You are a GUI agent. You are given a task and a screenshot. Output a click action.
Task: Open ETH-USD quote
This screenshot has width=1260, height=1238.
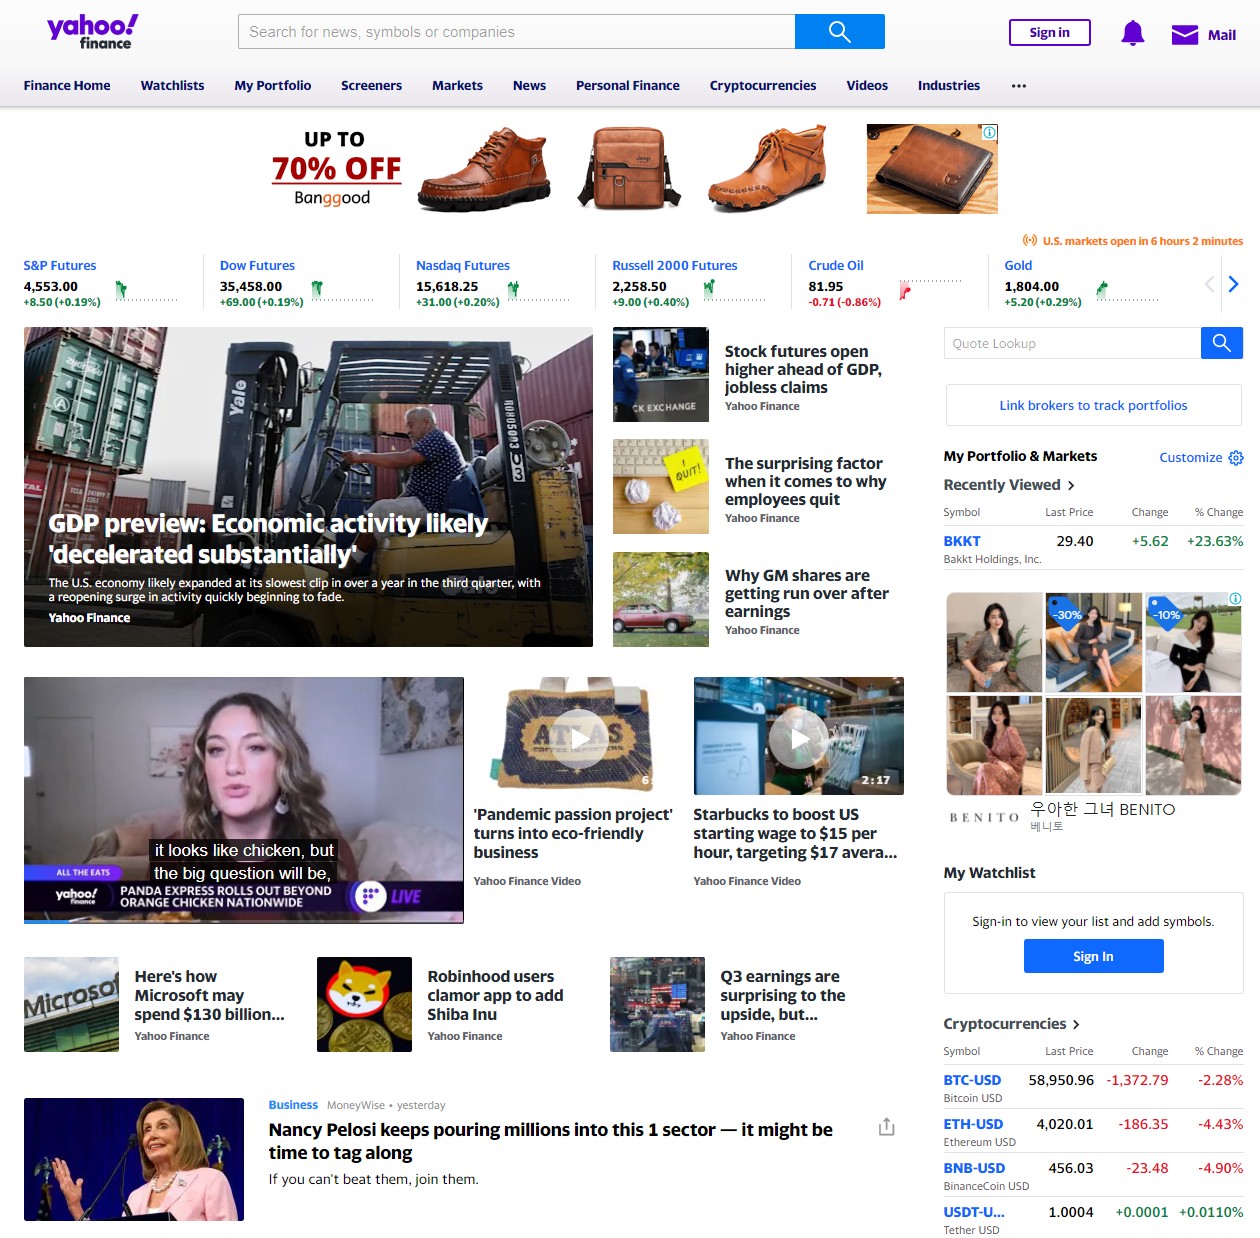(973, 1124)
